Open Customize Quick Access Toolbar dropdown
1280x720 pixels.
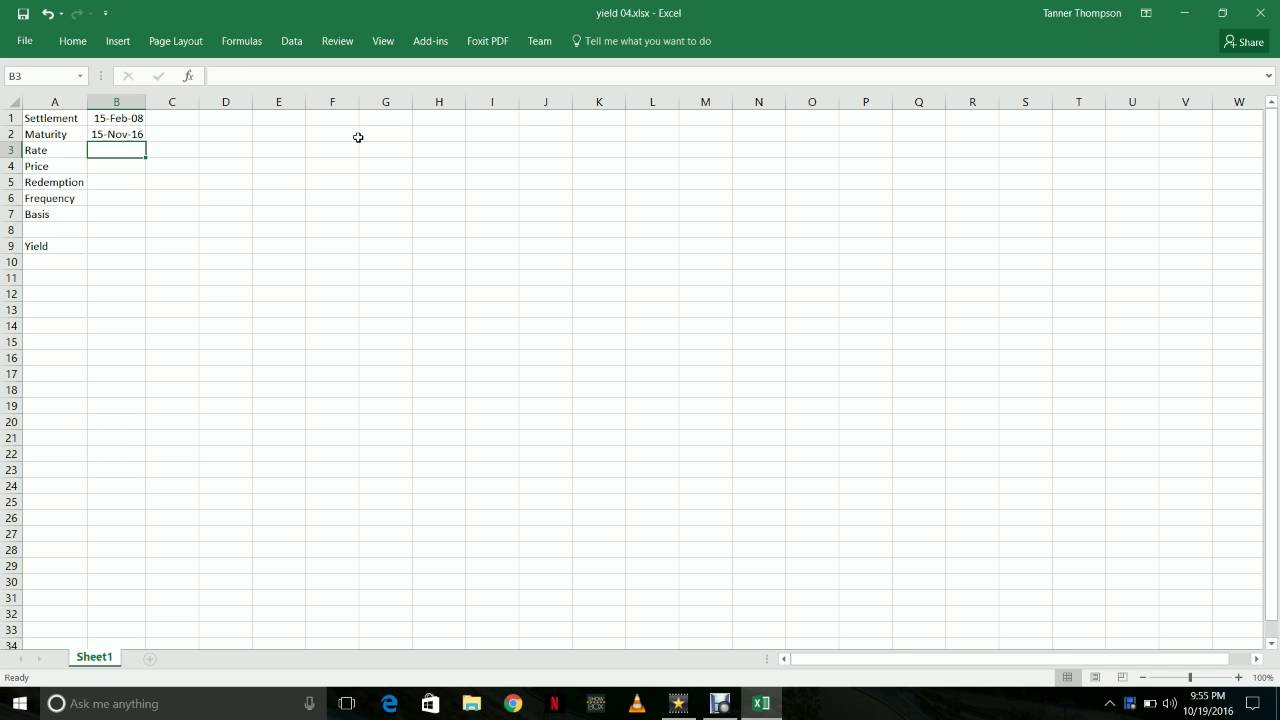tap(105, 14)
